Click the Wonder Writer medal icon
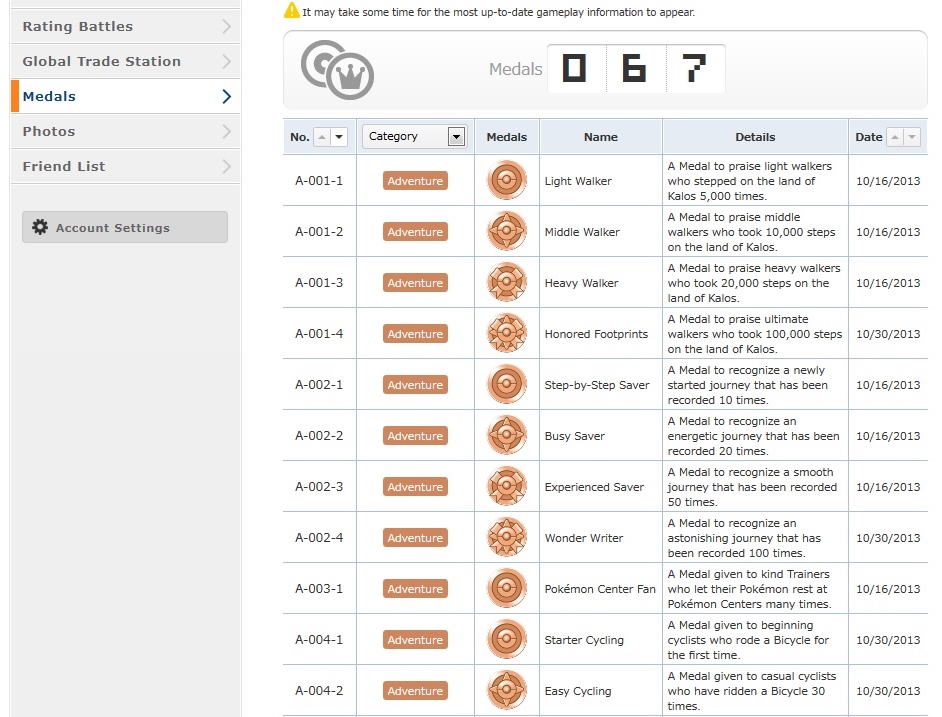This screenshot has width=942, height=717. point(506,538)
